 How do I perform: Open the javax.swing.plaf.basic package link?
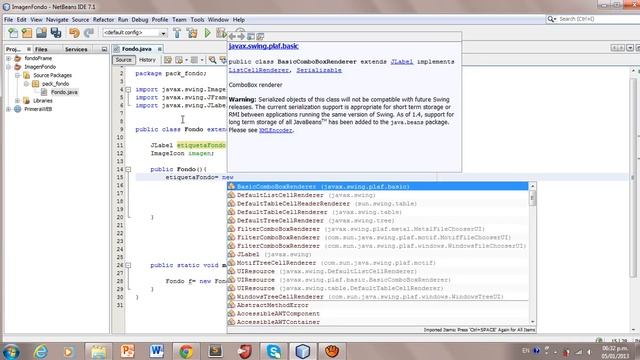pos(264,46)
